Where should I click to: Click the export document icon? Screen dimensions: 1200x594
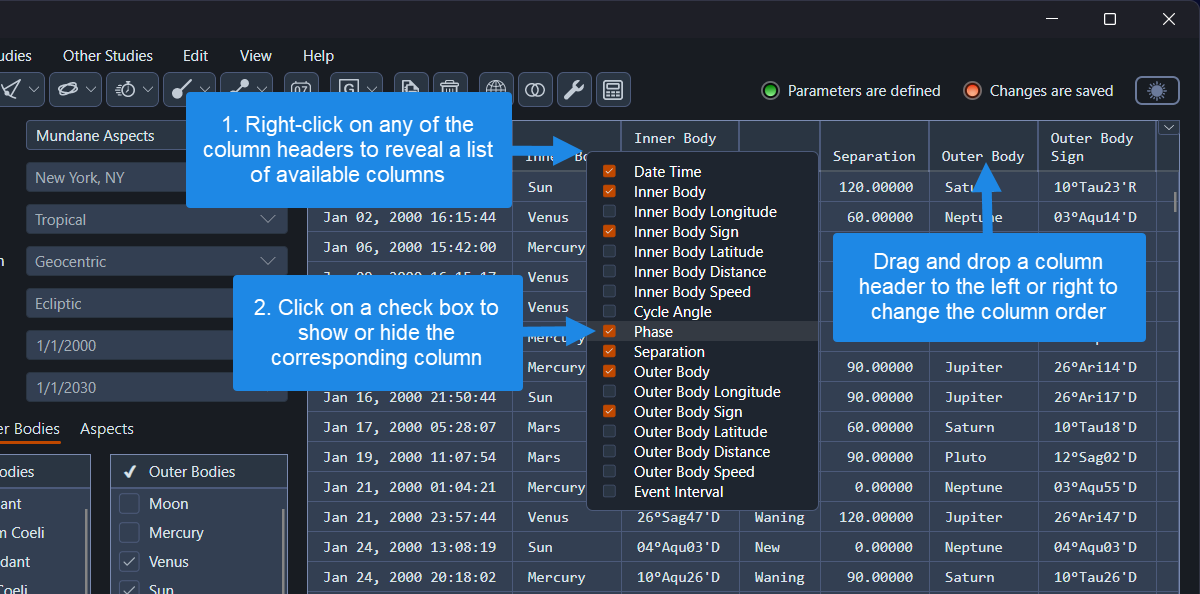click(410, 89)
